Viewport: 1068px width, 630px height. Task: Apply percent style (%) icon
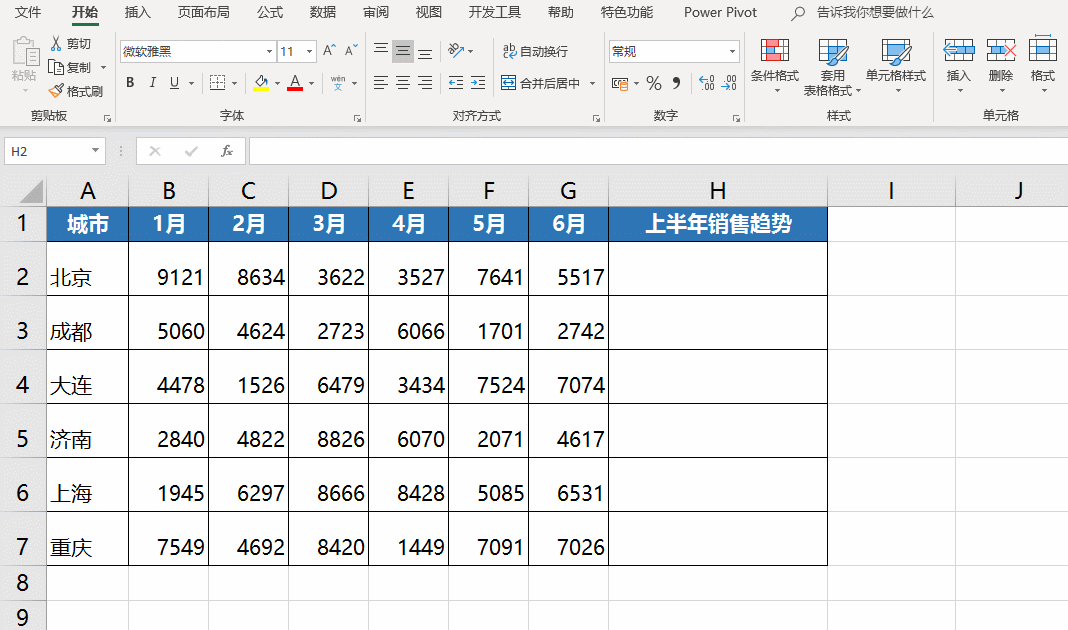[x=654, y=83]
